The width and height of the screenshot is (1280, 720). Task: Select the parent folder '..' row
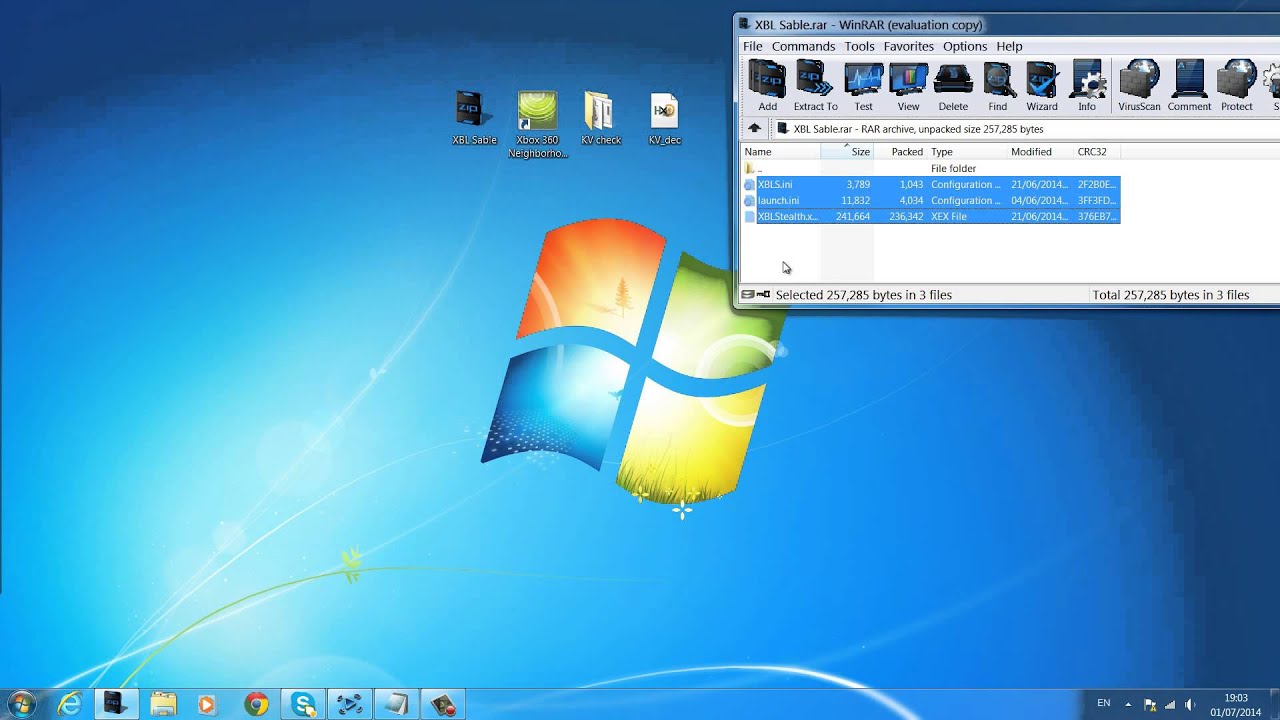coord(932,168)
